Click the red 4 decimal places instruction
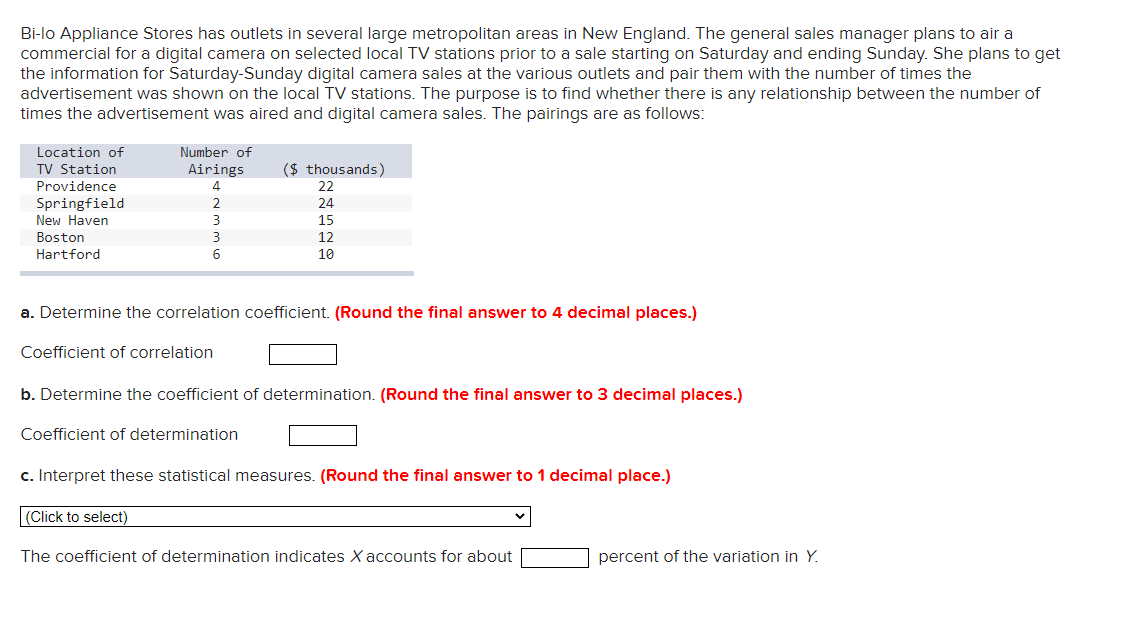1126x624 pixels. click(516, 312)
